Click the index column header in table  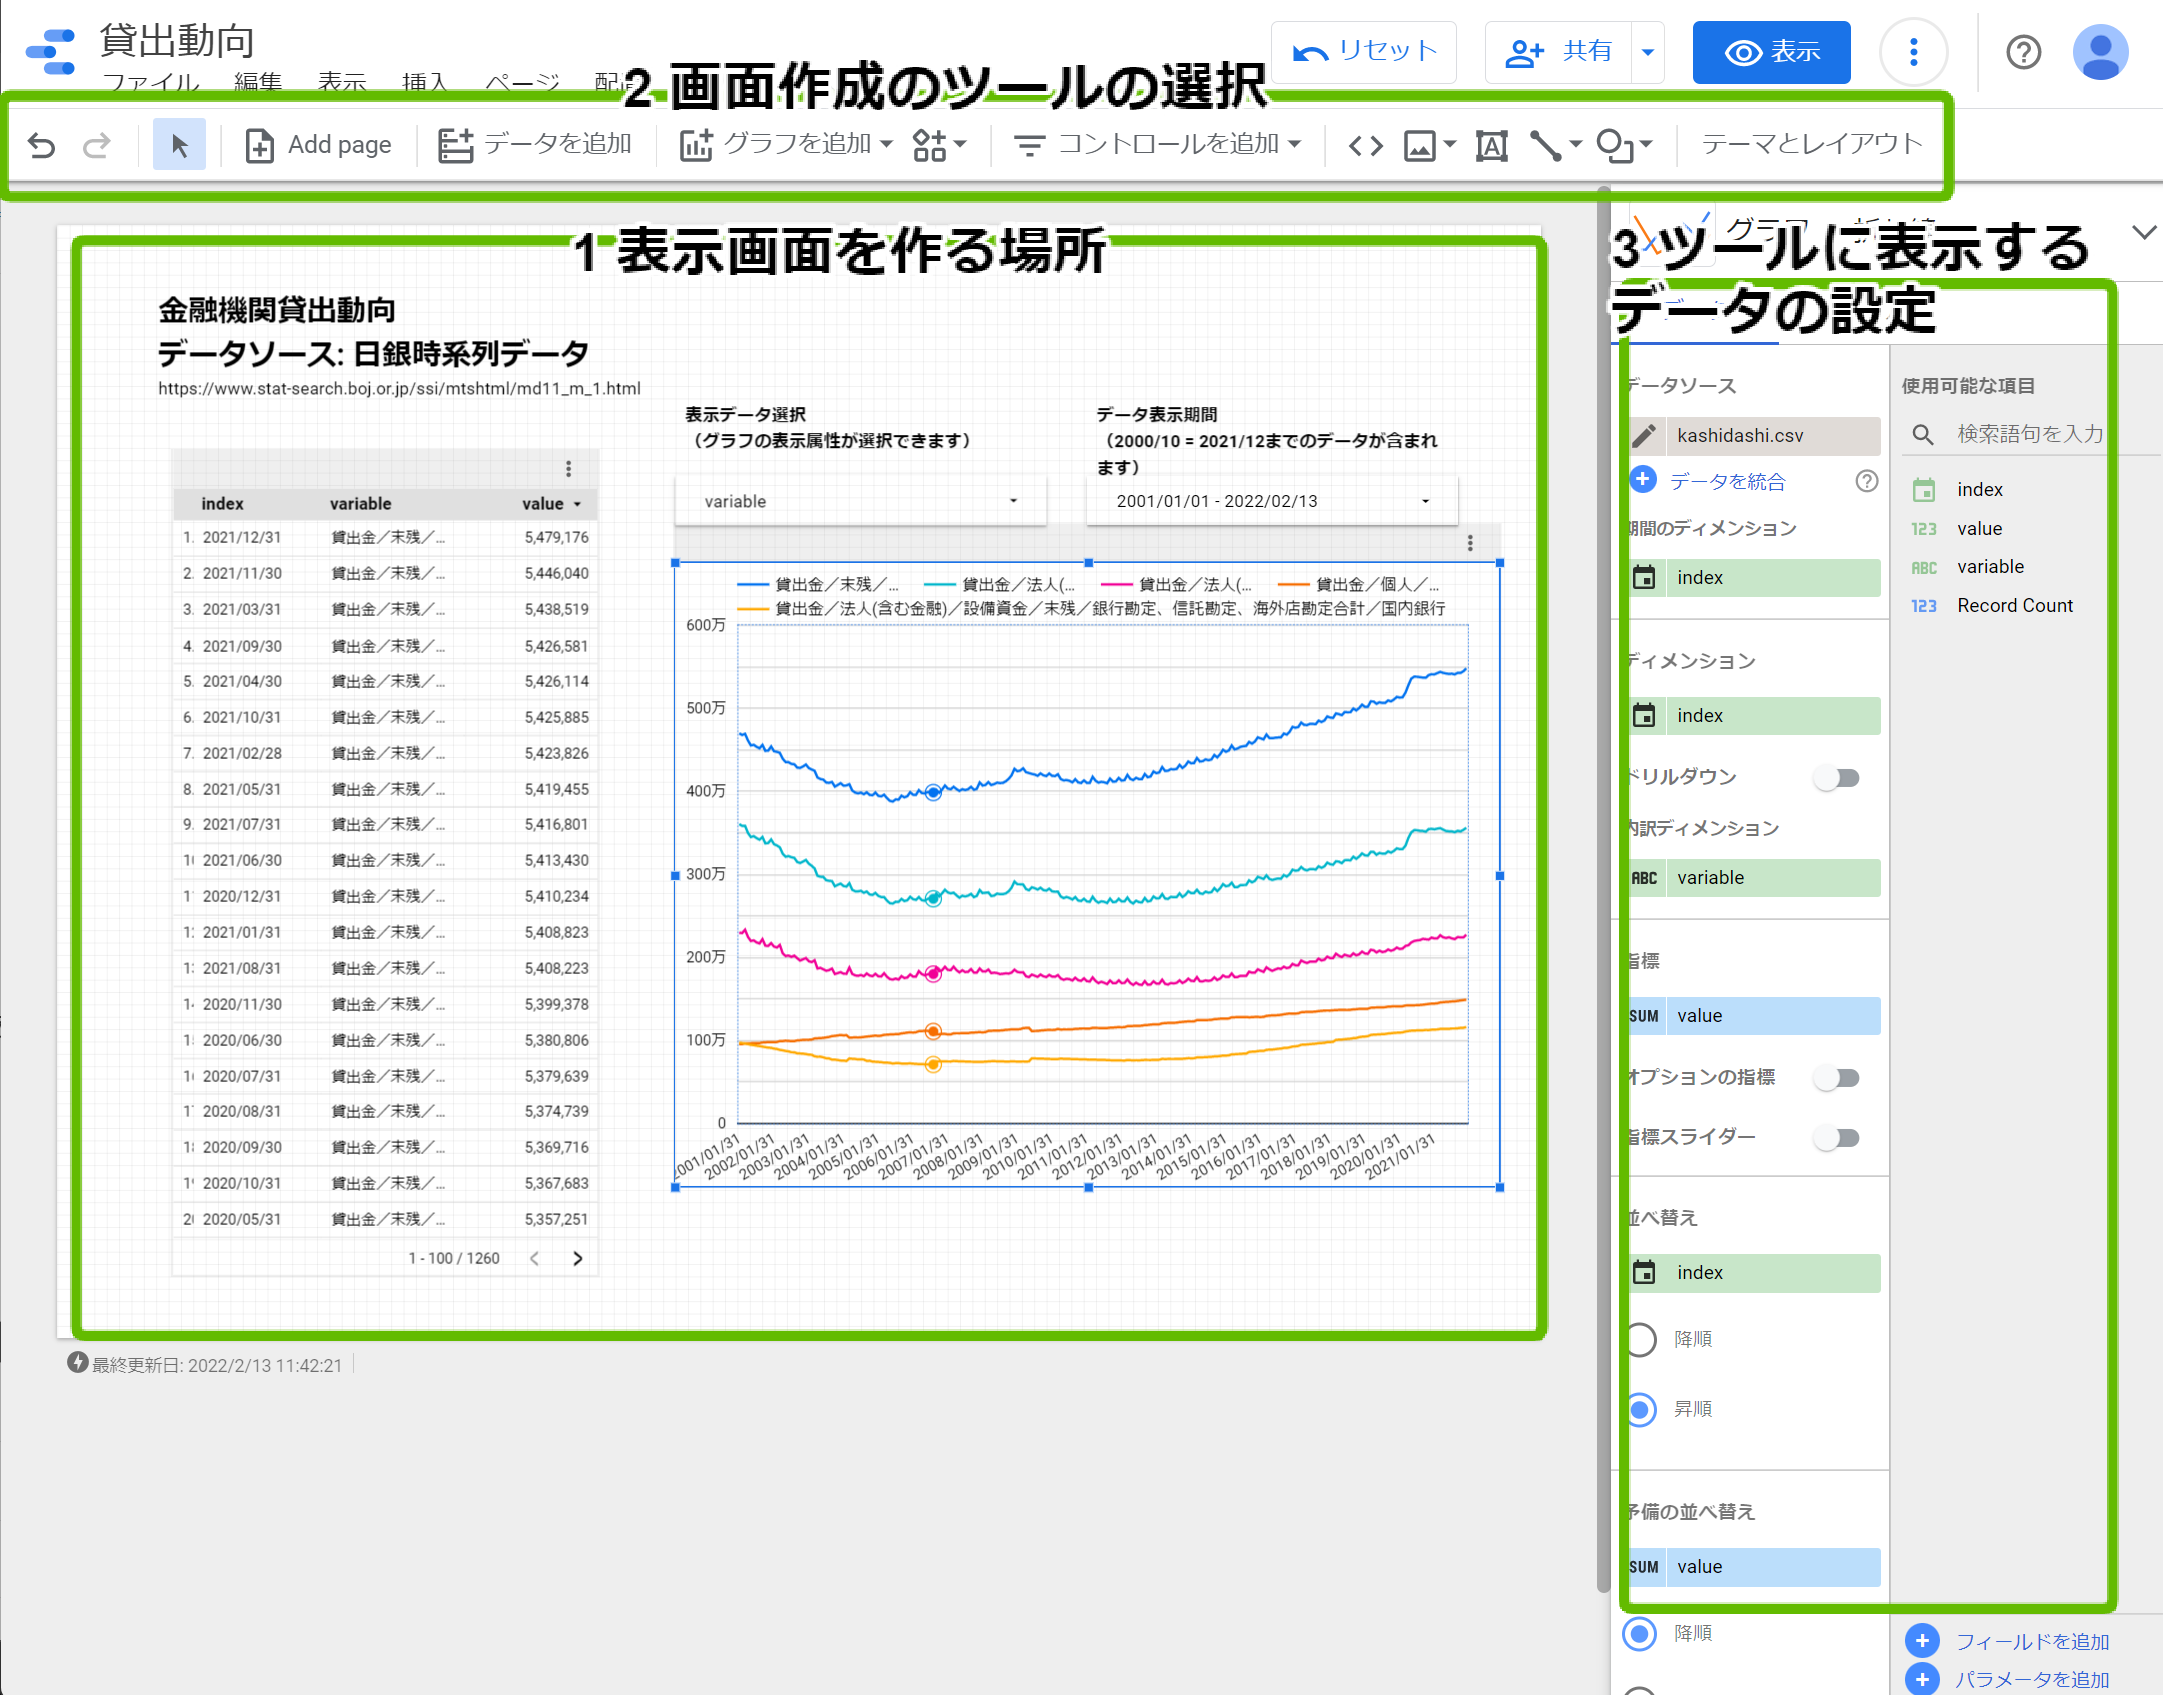(x=222, y=504)
